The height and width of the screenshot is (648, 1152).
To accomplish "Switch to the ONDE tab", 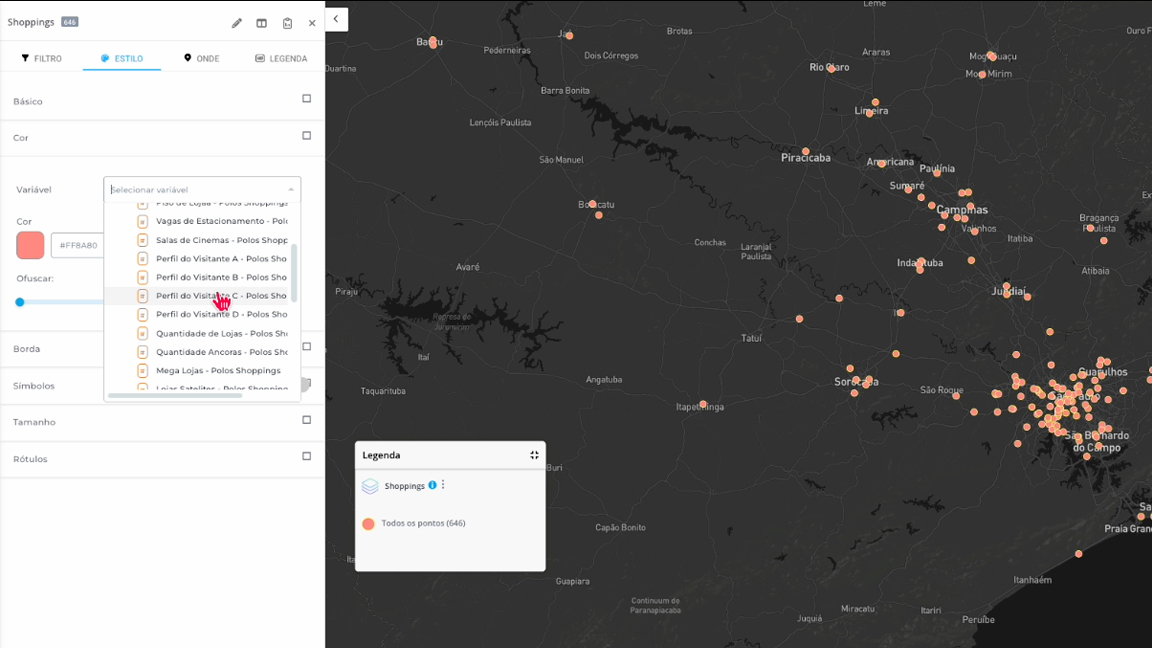I will (201, 58).
